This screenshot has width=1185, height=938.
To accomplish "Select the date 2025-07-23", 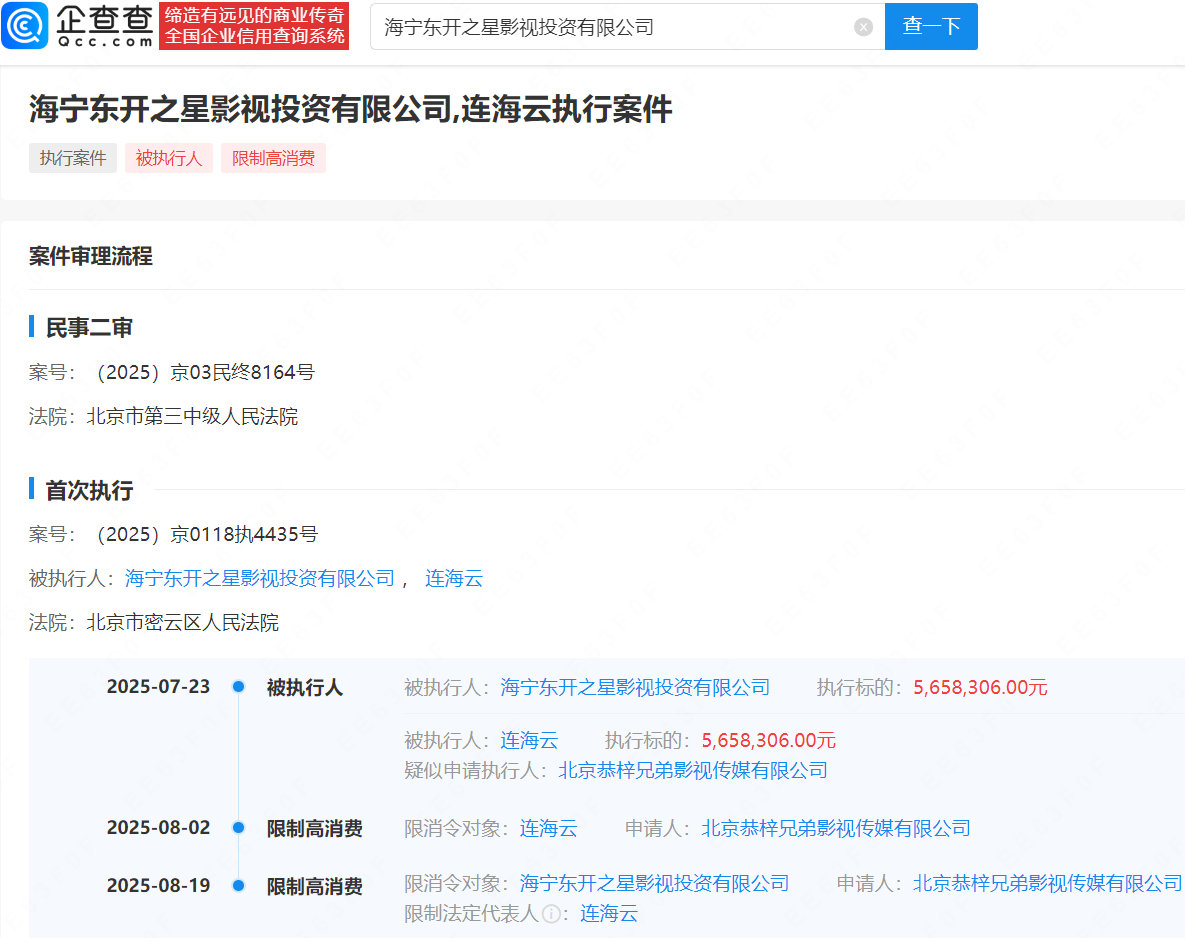I will [158, 686].
